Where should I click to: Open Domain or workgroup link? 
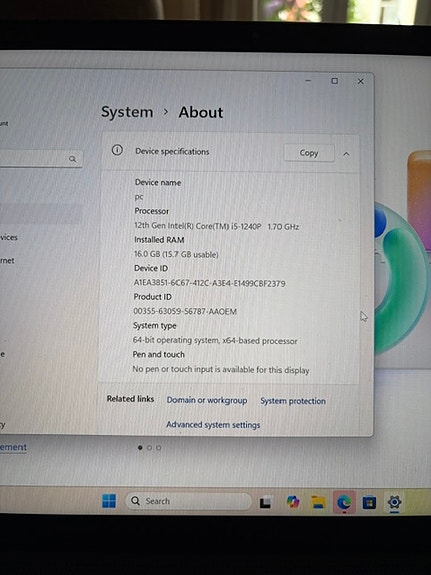pos(207,400)
